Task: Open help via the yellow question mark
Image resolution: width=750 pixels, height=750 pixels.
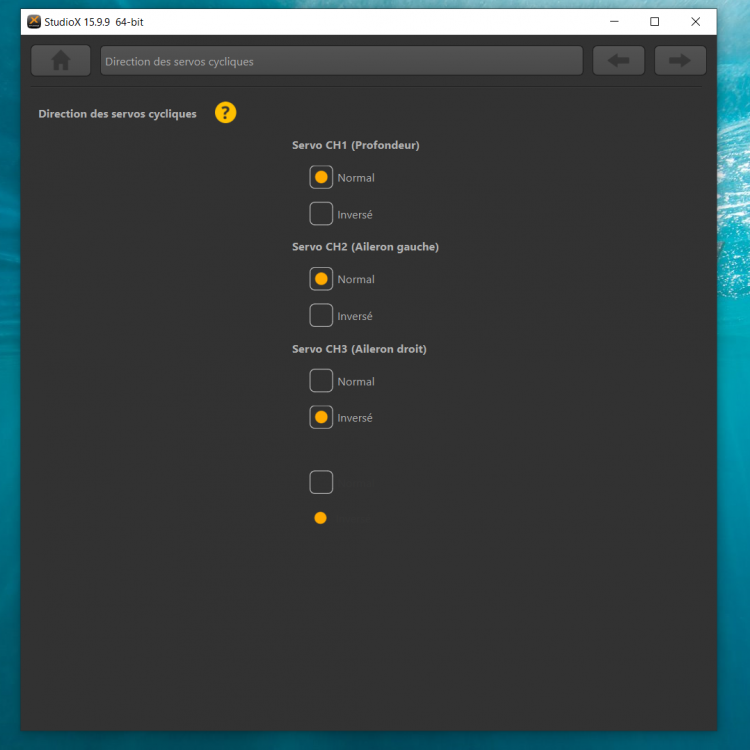Action: tap(225, 113)
